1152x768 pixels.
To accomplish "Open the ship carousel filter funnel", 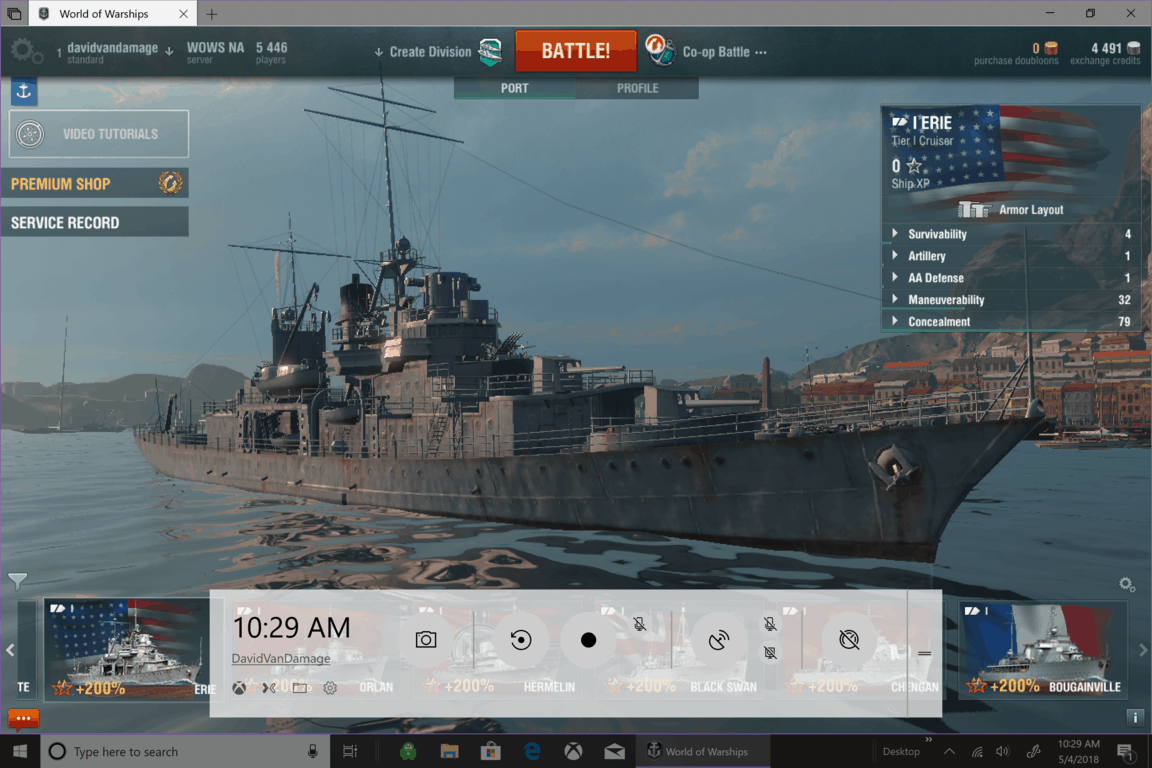I will pyautogui.click(x=18, y=581).
